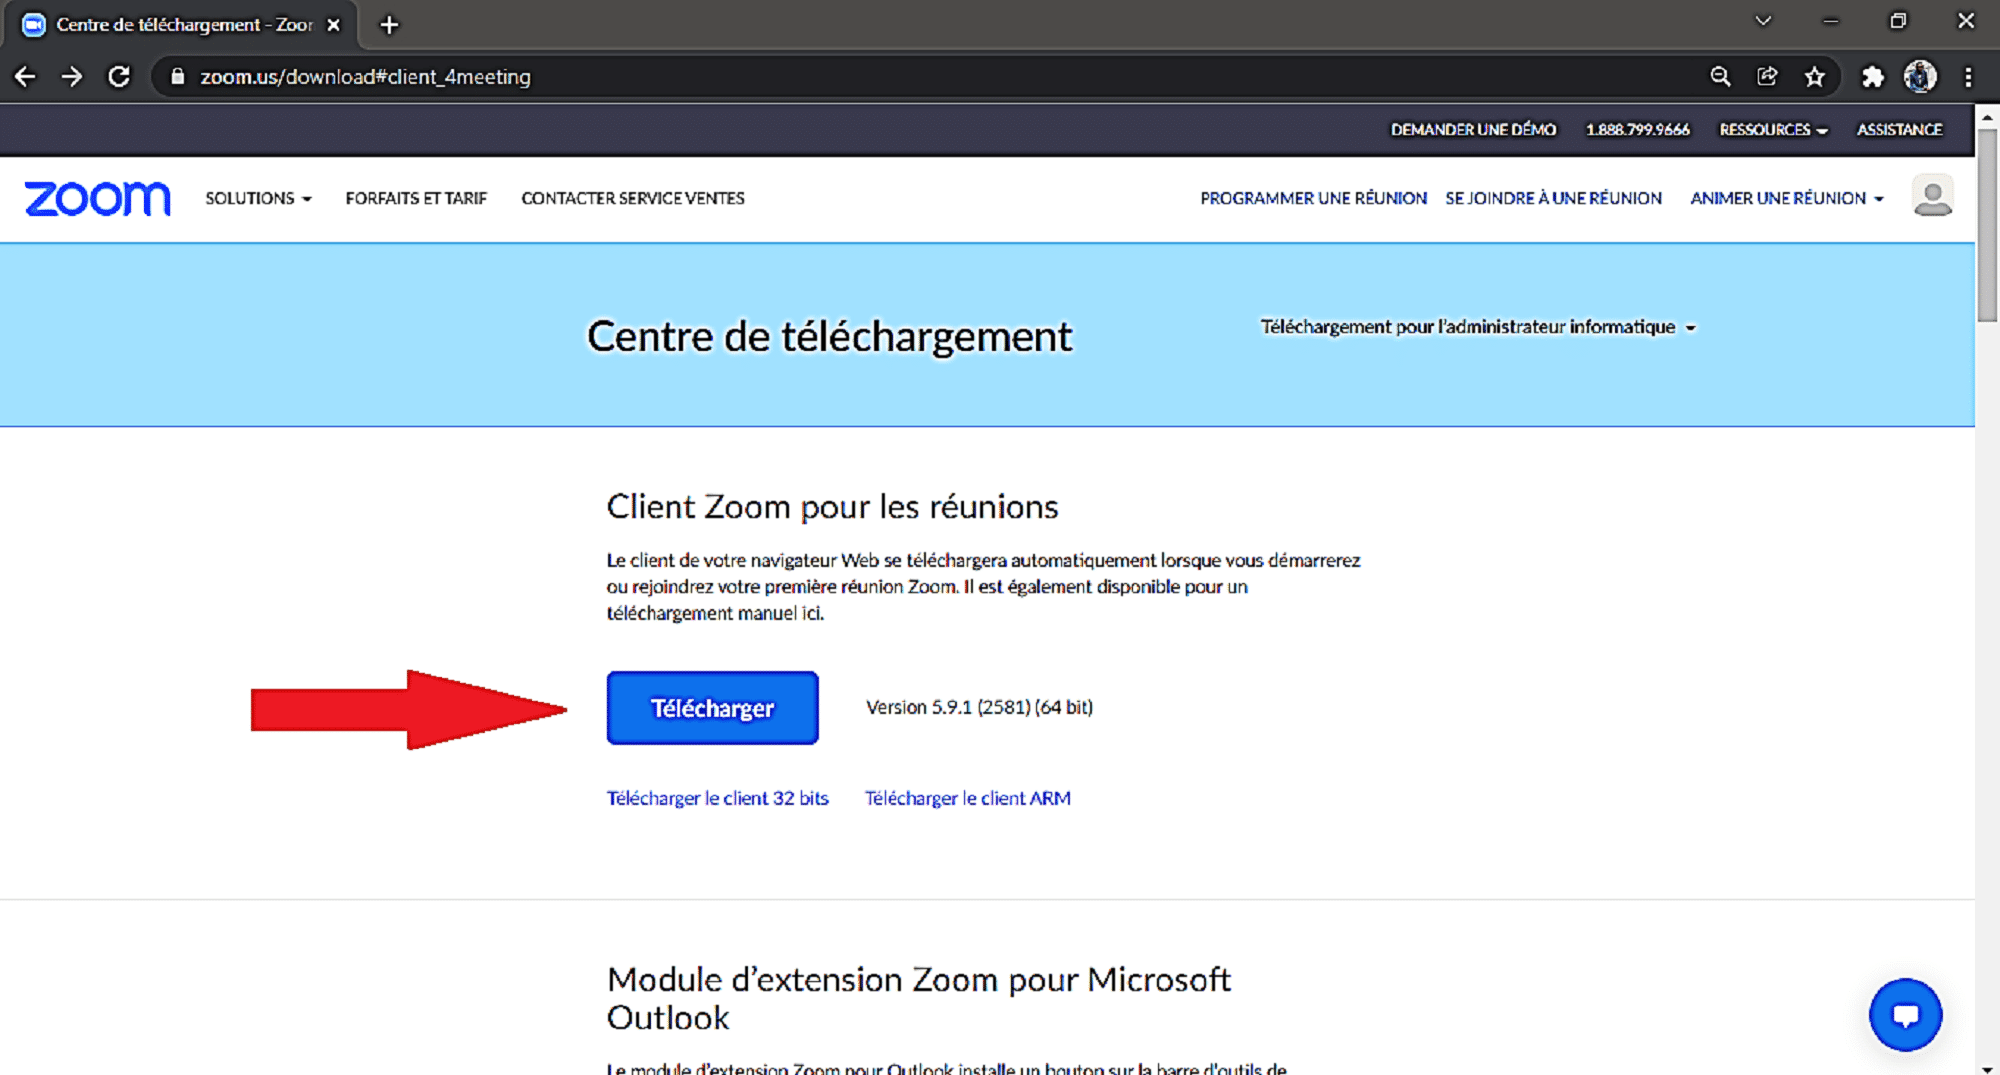This screenshot has height=1075, width=2000.
Task: Click the page vertical scrollbar thumb
Action: (x=1987, y=225)
